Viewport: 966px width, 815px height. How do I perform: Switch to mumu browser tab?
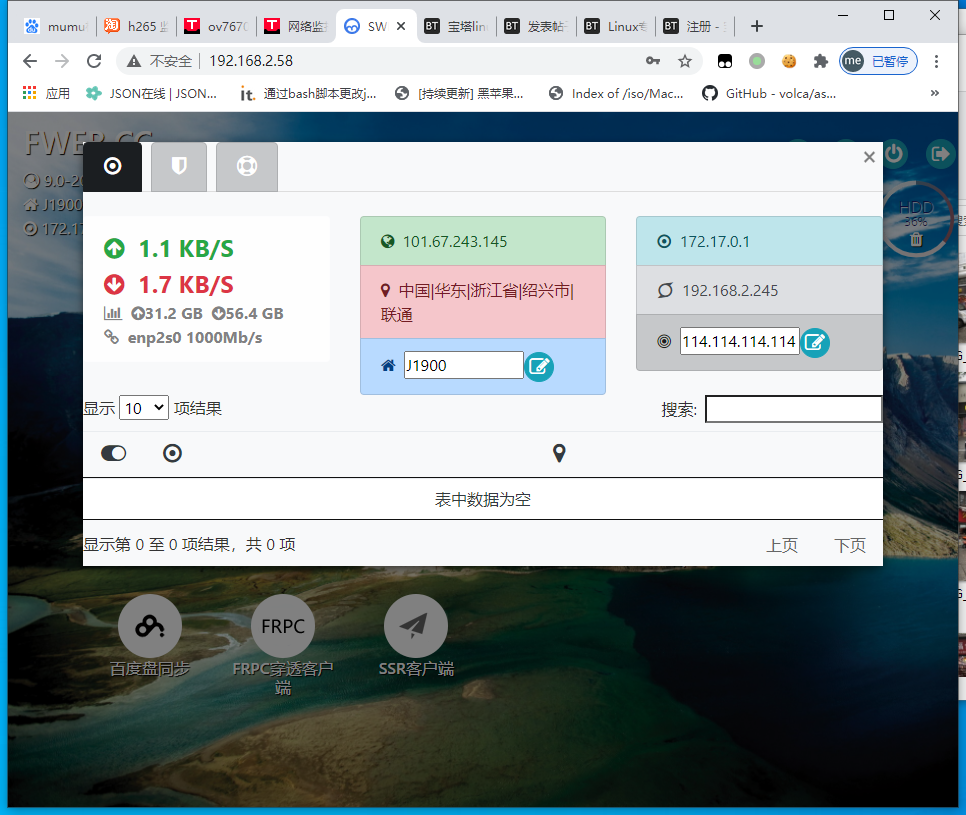click(55, 26)
